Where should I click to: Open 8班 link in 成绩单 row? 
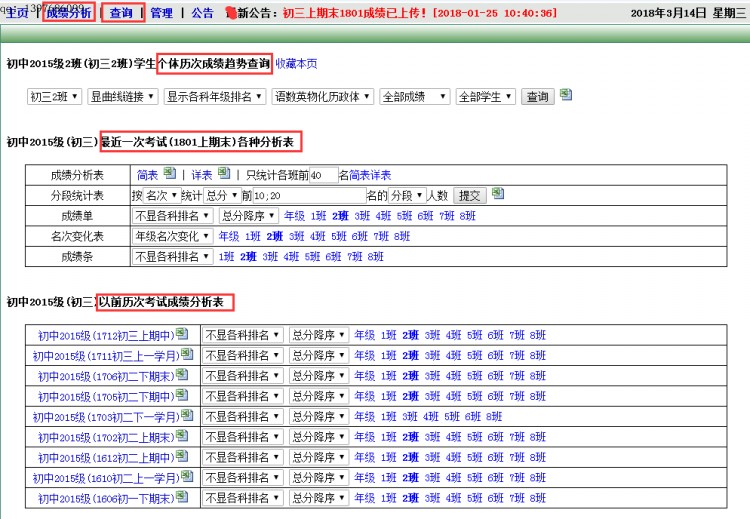(467, 216)
